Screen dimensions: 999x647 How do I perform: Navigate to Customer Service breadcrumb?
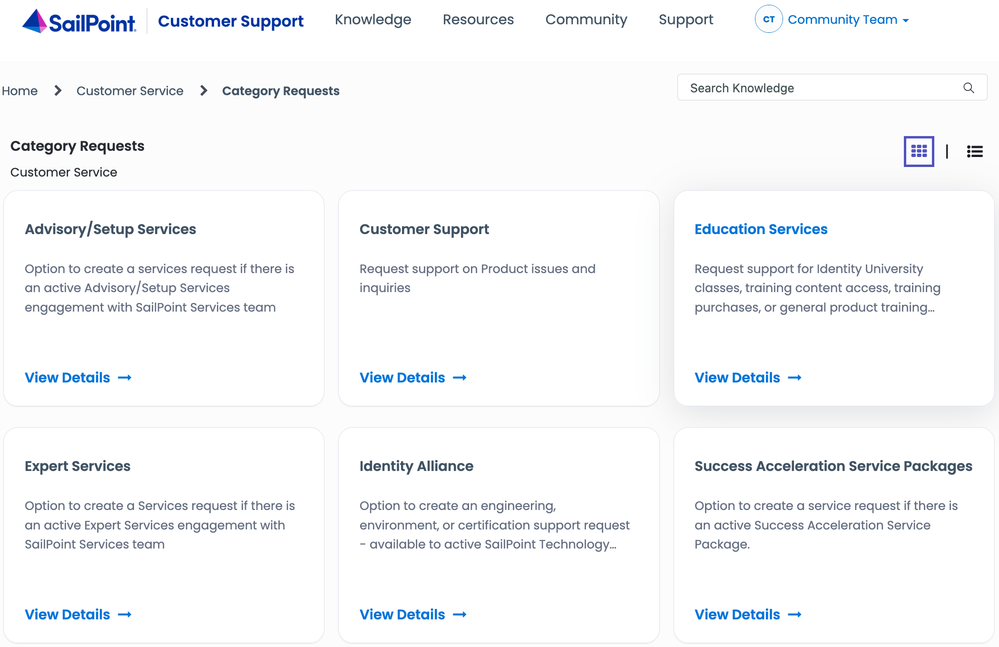coord(130,91)
